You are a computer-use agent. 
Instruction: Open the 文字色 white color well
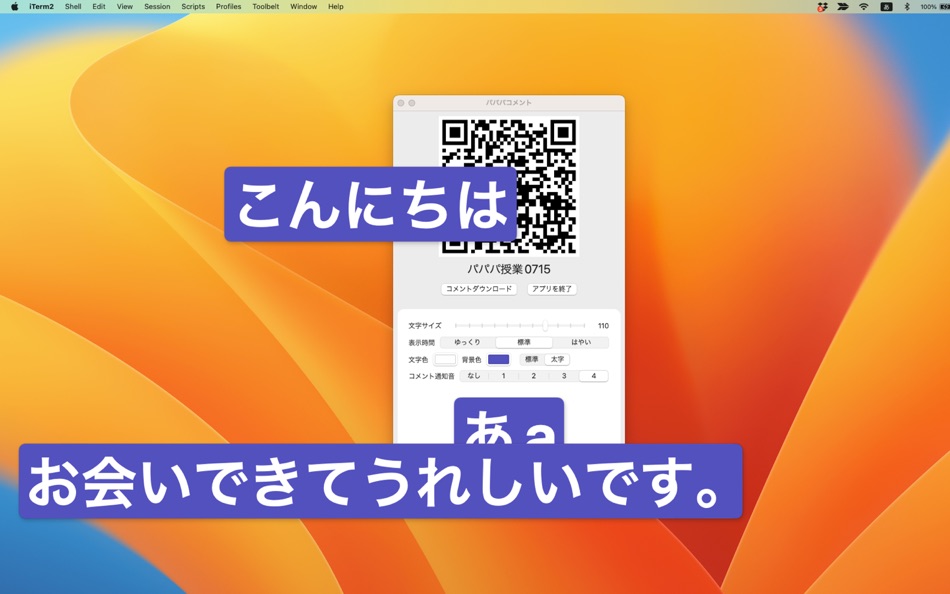(x=445, y=359)
